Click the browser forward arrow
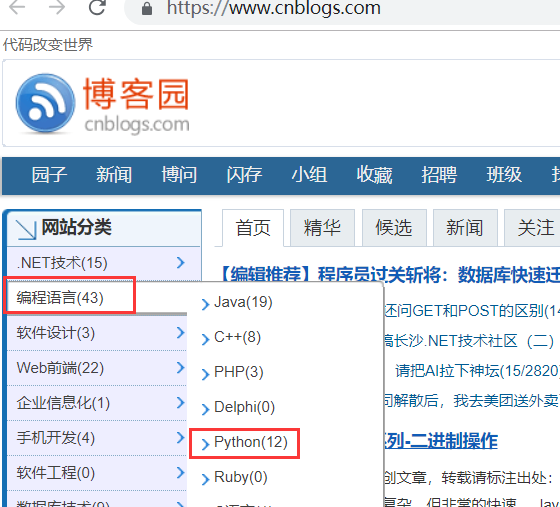This screenshot has width=560, height=507. (57, 7)
